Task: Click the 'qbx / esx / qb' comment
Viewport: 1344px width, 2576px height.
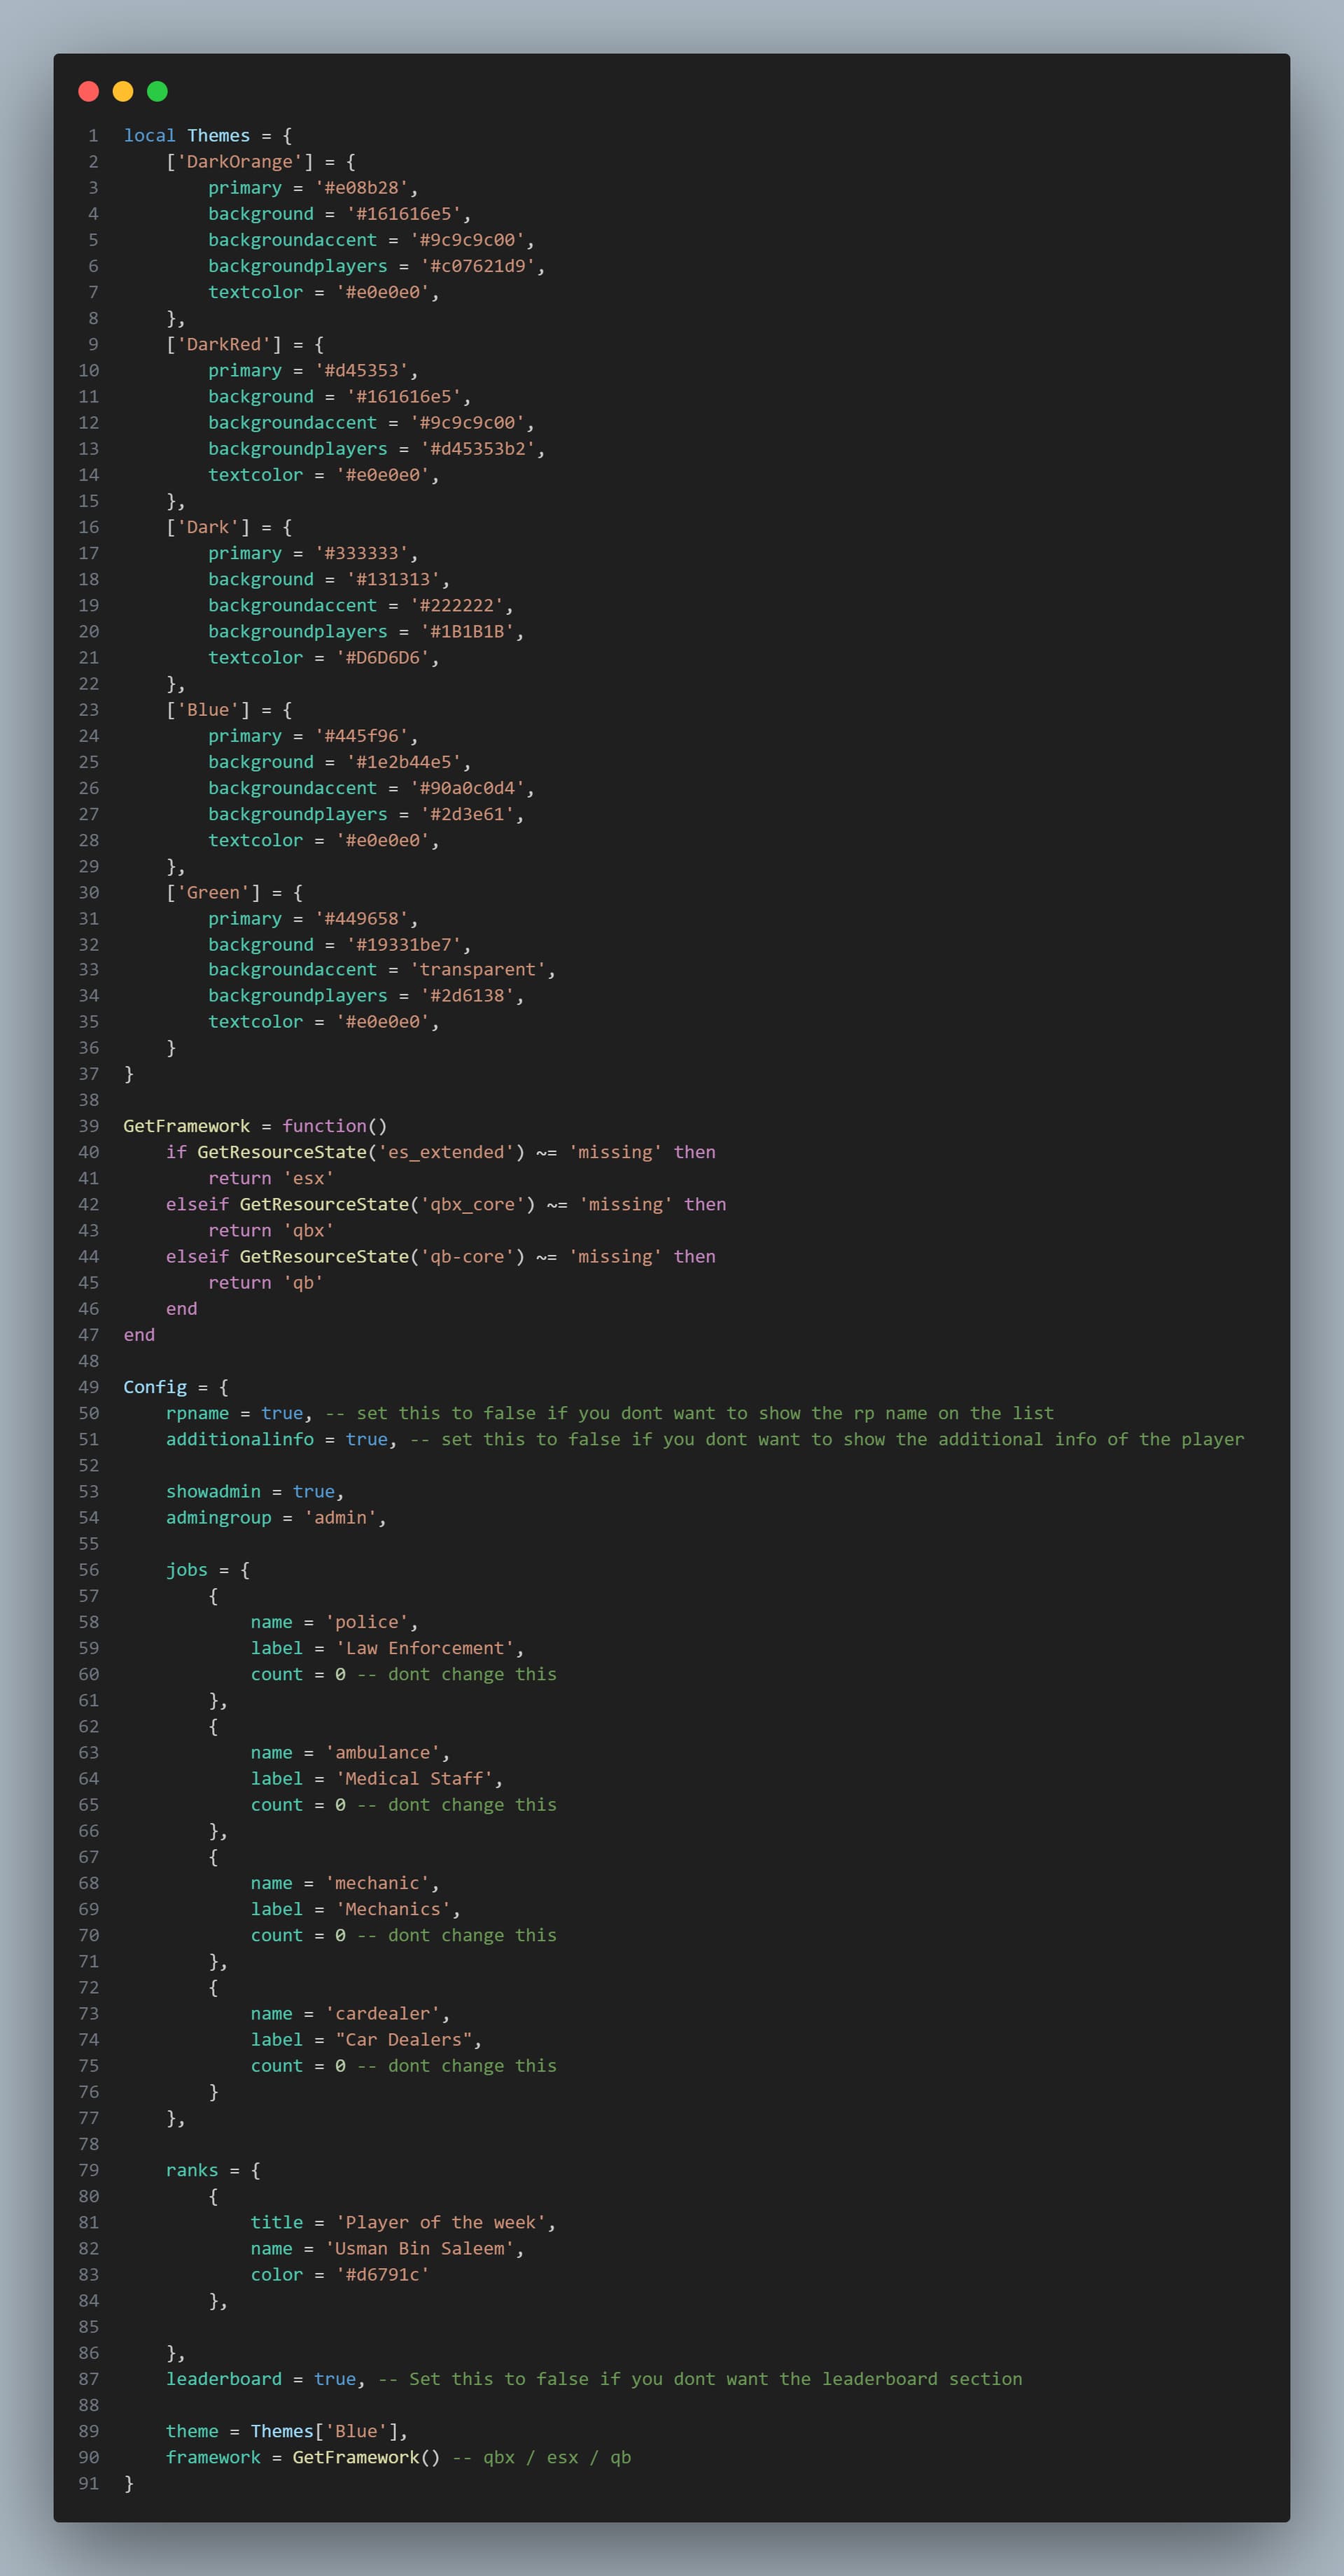Action: [x=541, y=2457]
